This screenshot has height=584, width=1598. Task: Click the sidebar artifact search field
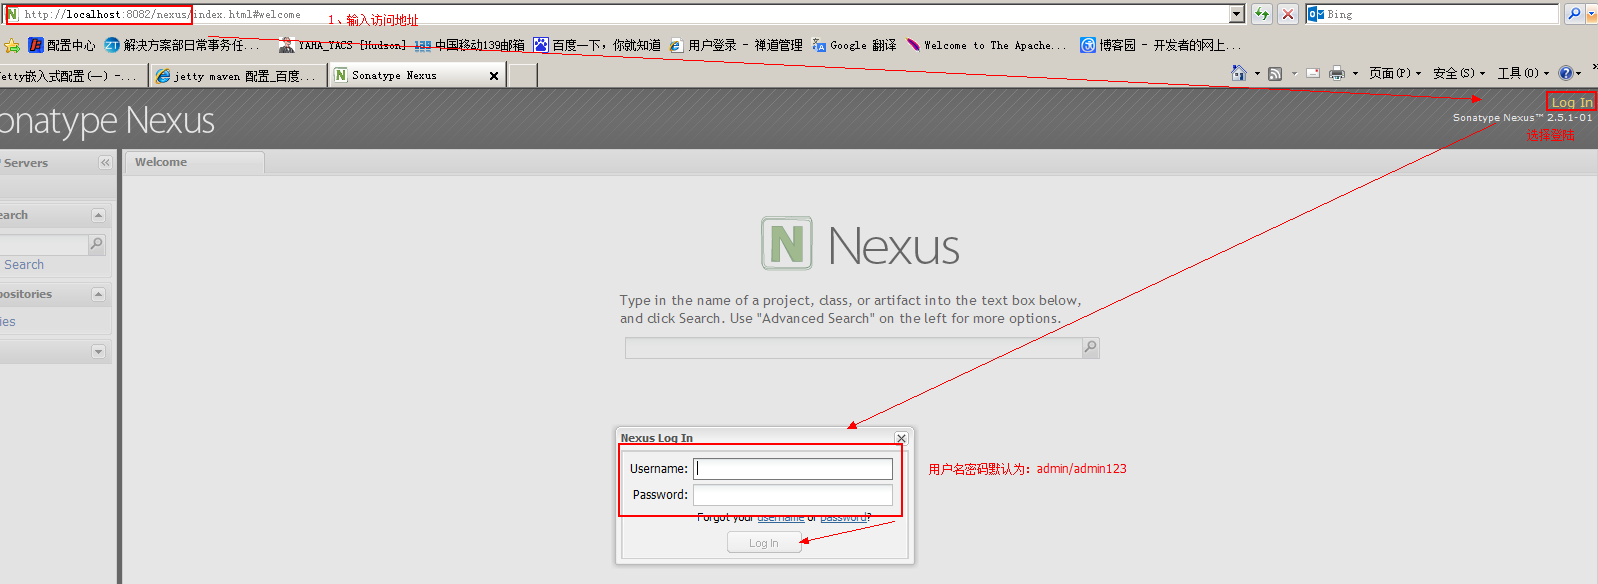coord(44,244)
